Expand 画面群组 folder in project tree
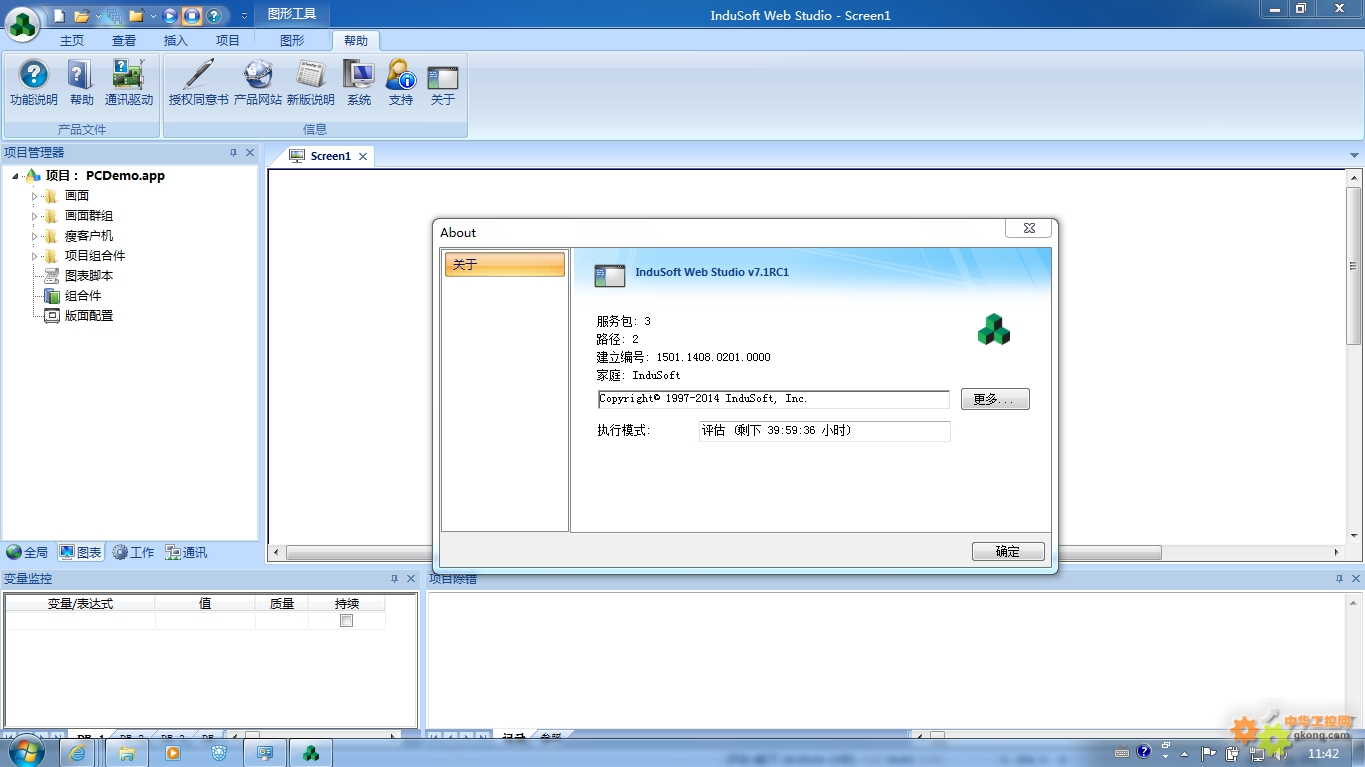1365x767 pixels. tap(35, 216)
